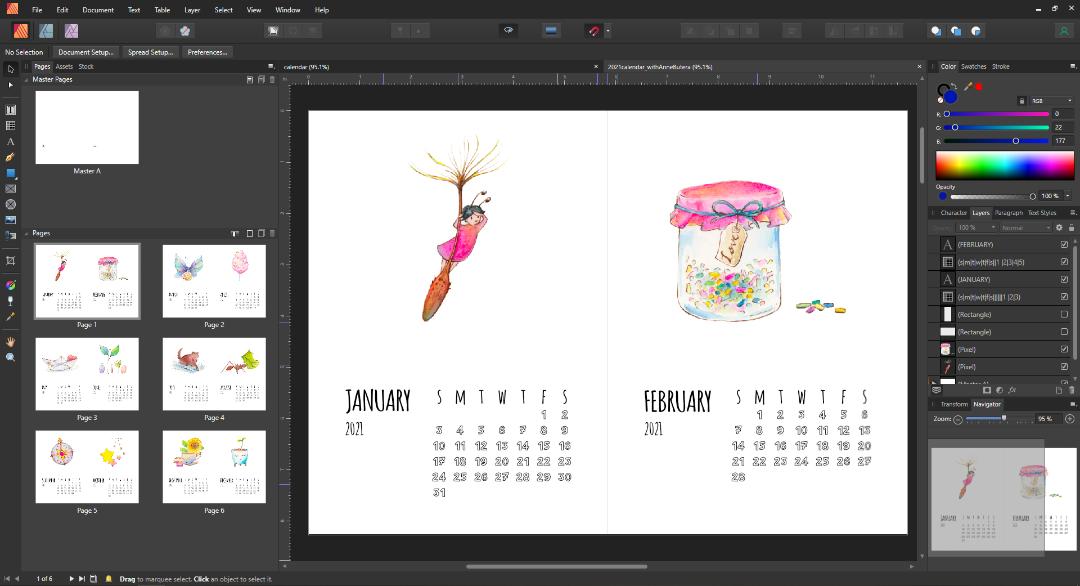This screenshot has width=1080, height=586.
Task: Switch to the Assets tab
Action: pos(64,67)
